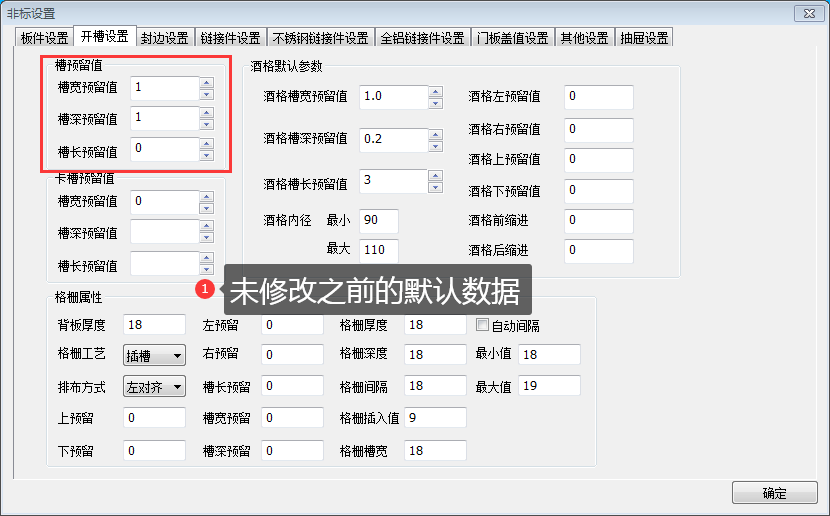Click the 格栅属性 槽长预留 input field
Screen dimensions: 830x516
[292, 386]
